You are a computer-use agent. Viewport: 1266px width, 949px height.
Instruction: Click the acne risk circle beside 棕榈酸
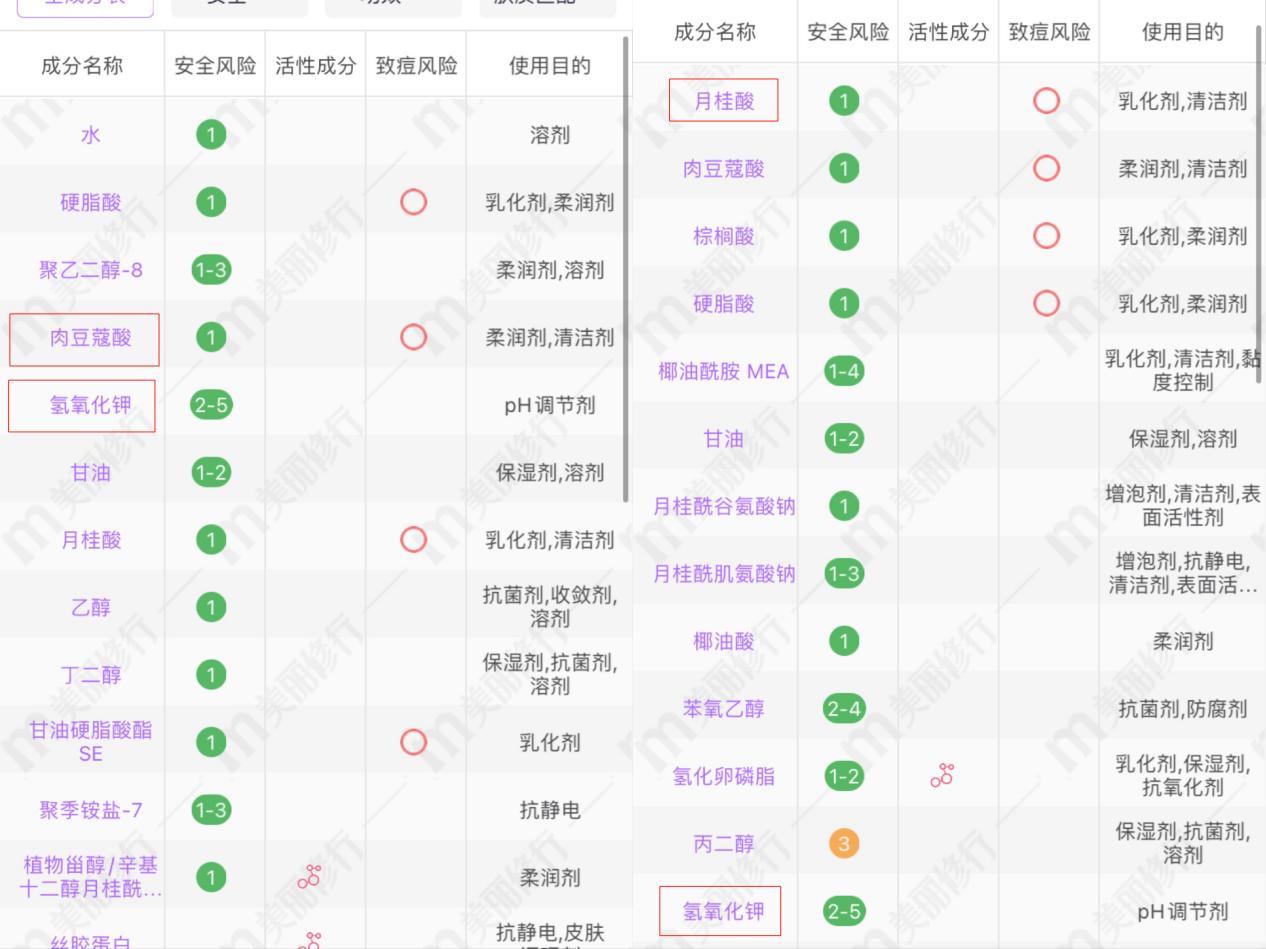[x=1047, y=236]
